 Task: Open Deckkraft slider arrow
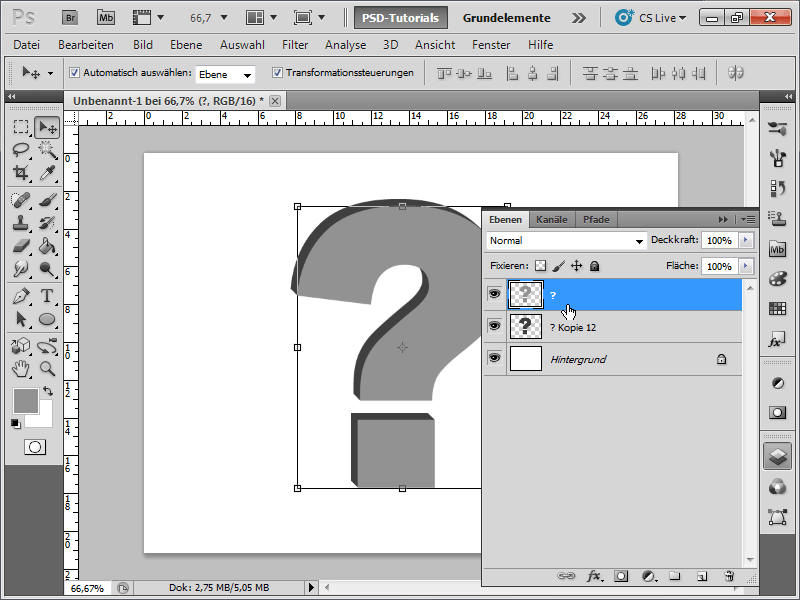pyautogui.click(x=746, y=240)
